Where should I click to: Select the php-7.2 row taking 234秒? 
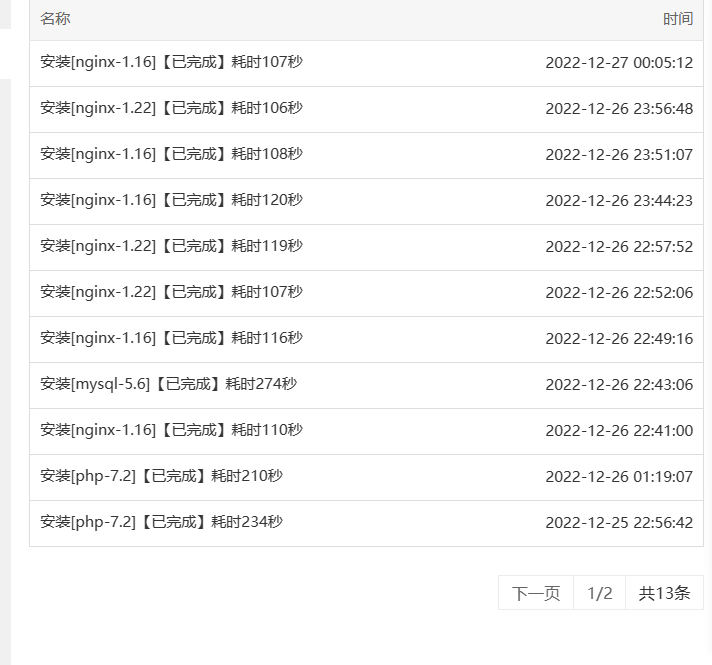pos(366,523)
